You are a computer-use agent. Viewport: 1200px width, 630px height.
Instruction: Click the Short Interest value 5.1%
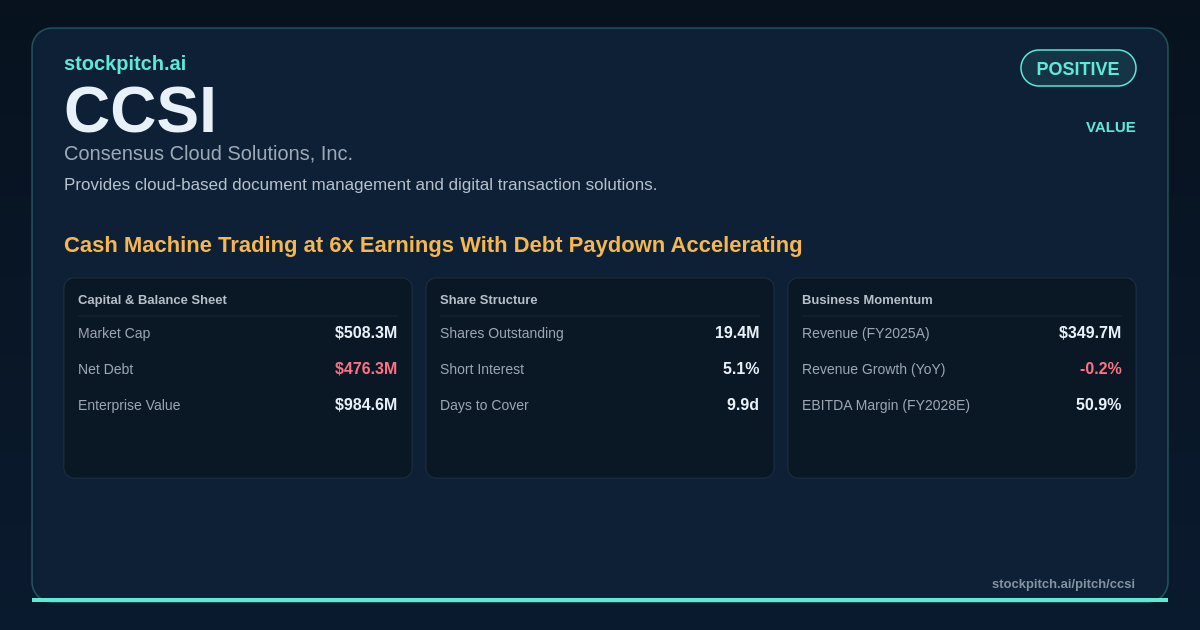click(x=741, y=369)
